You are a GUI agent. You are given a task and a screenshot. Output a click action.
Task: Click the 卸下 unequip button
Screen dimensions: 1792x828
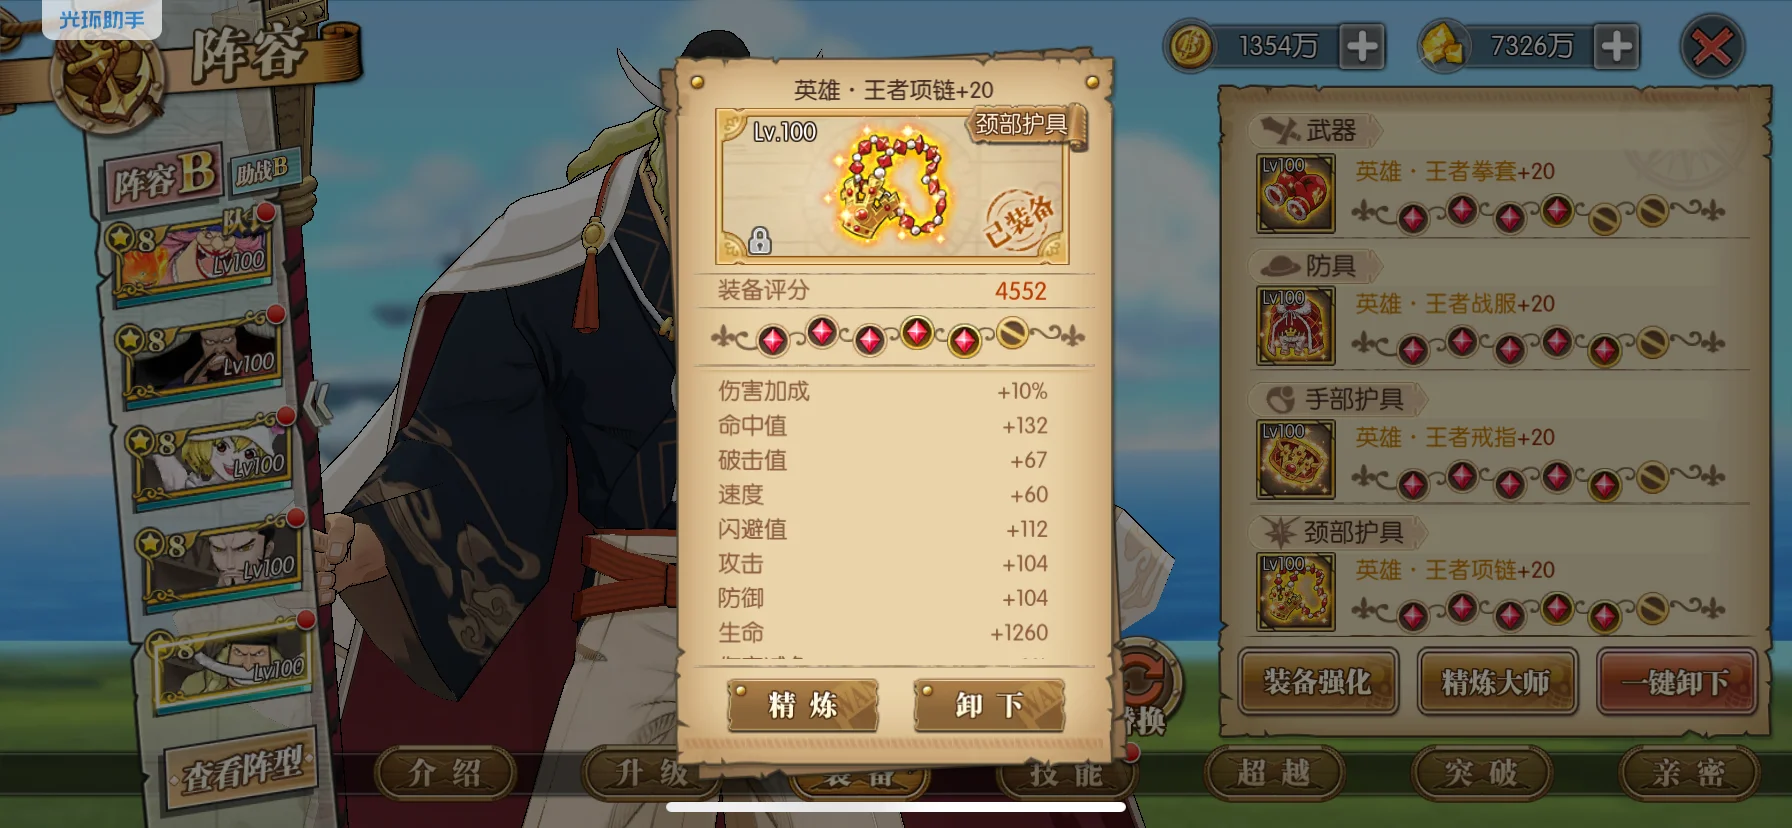coord(989,705)
